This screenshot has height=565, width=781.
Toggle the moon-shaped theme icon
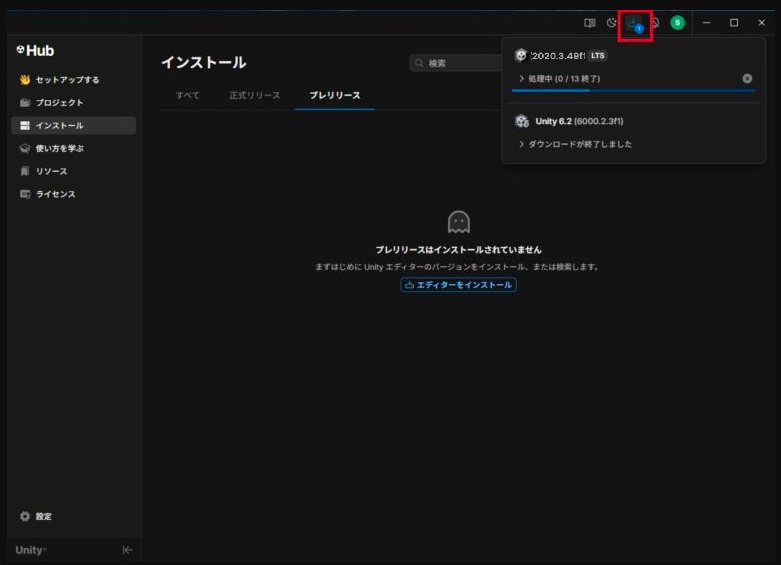611,23
